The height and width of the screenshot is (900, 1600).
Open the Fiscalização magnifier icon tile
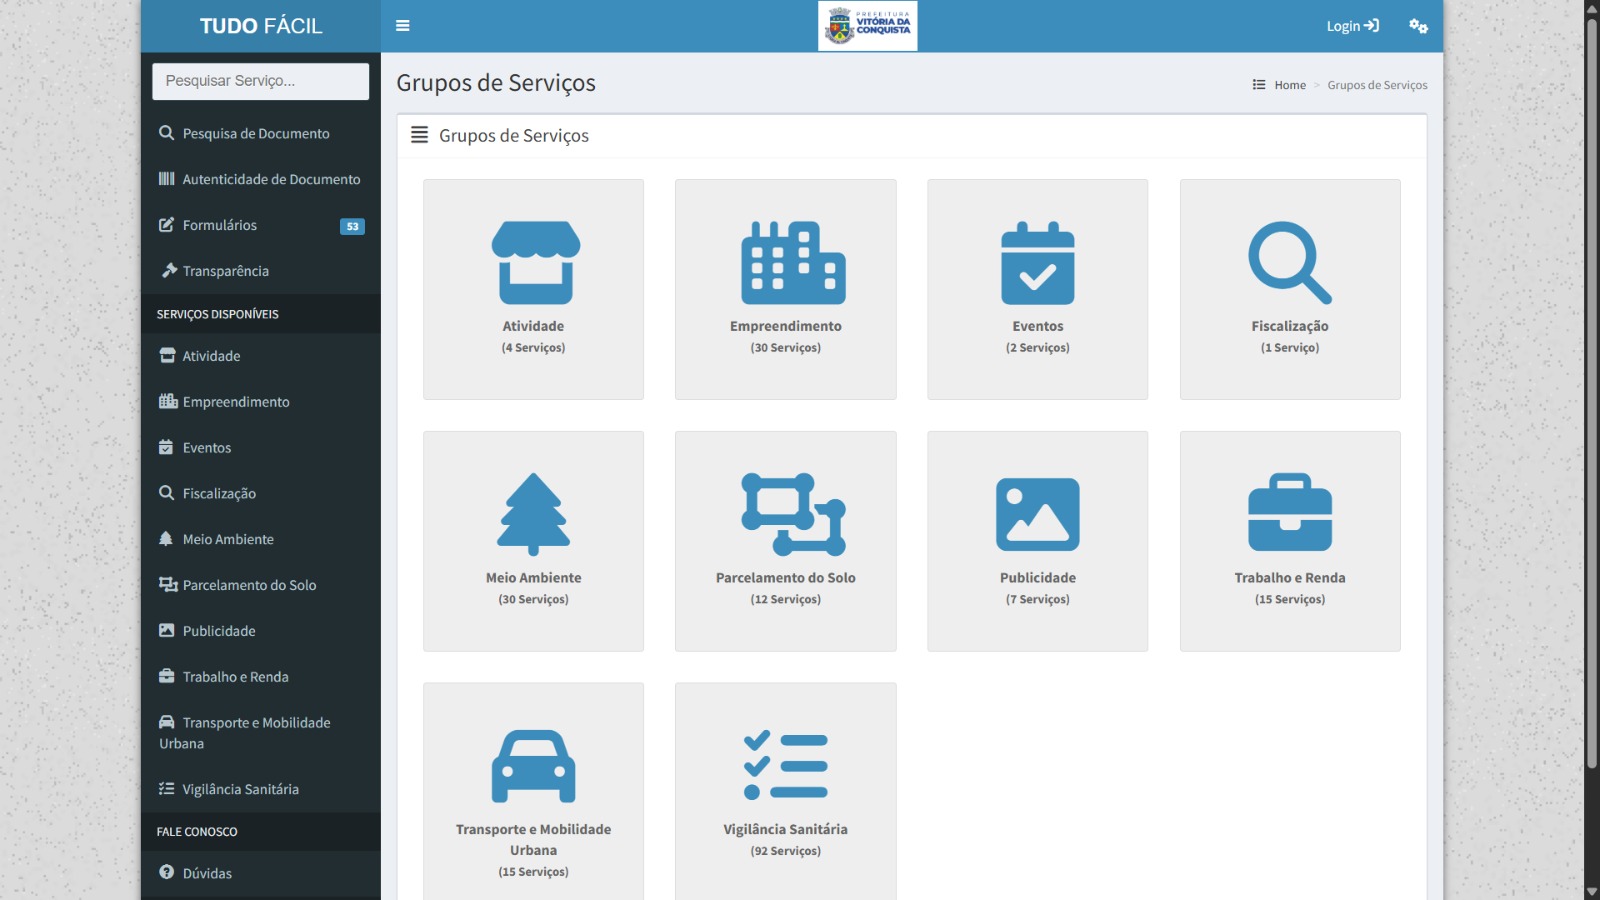click(1290, 263)
